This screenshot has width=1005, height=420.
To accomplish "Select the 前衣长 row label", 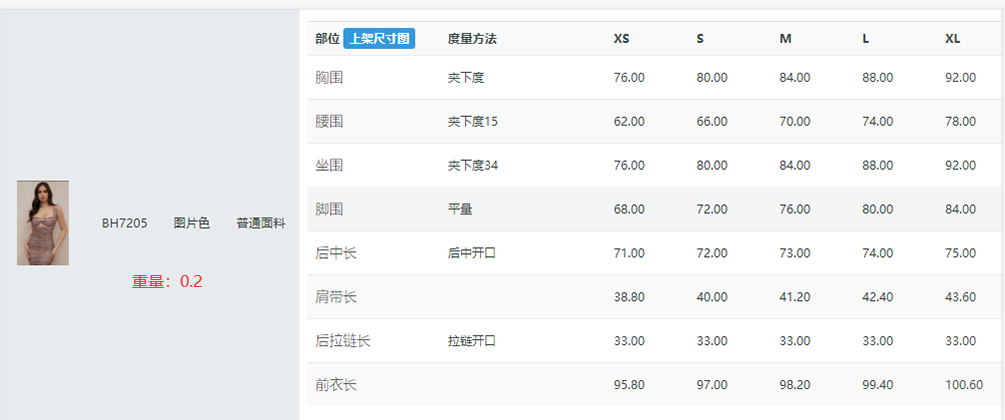I will (x=336, y=385).
